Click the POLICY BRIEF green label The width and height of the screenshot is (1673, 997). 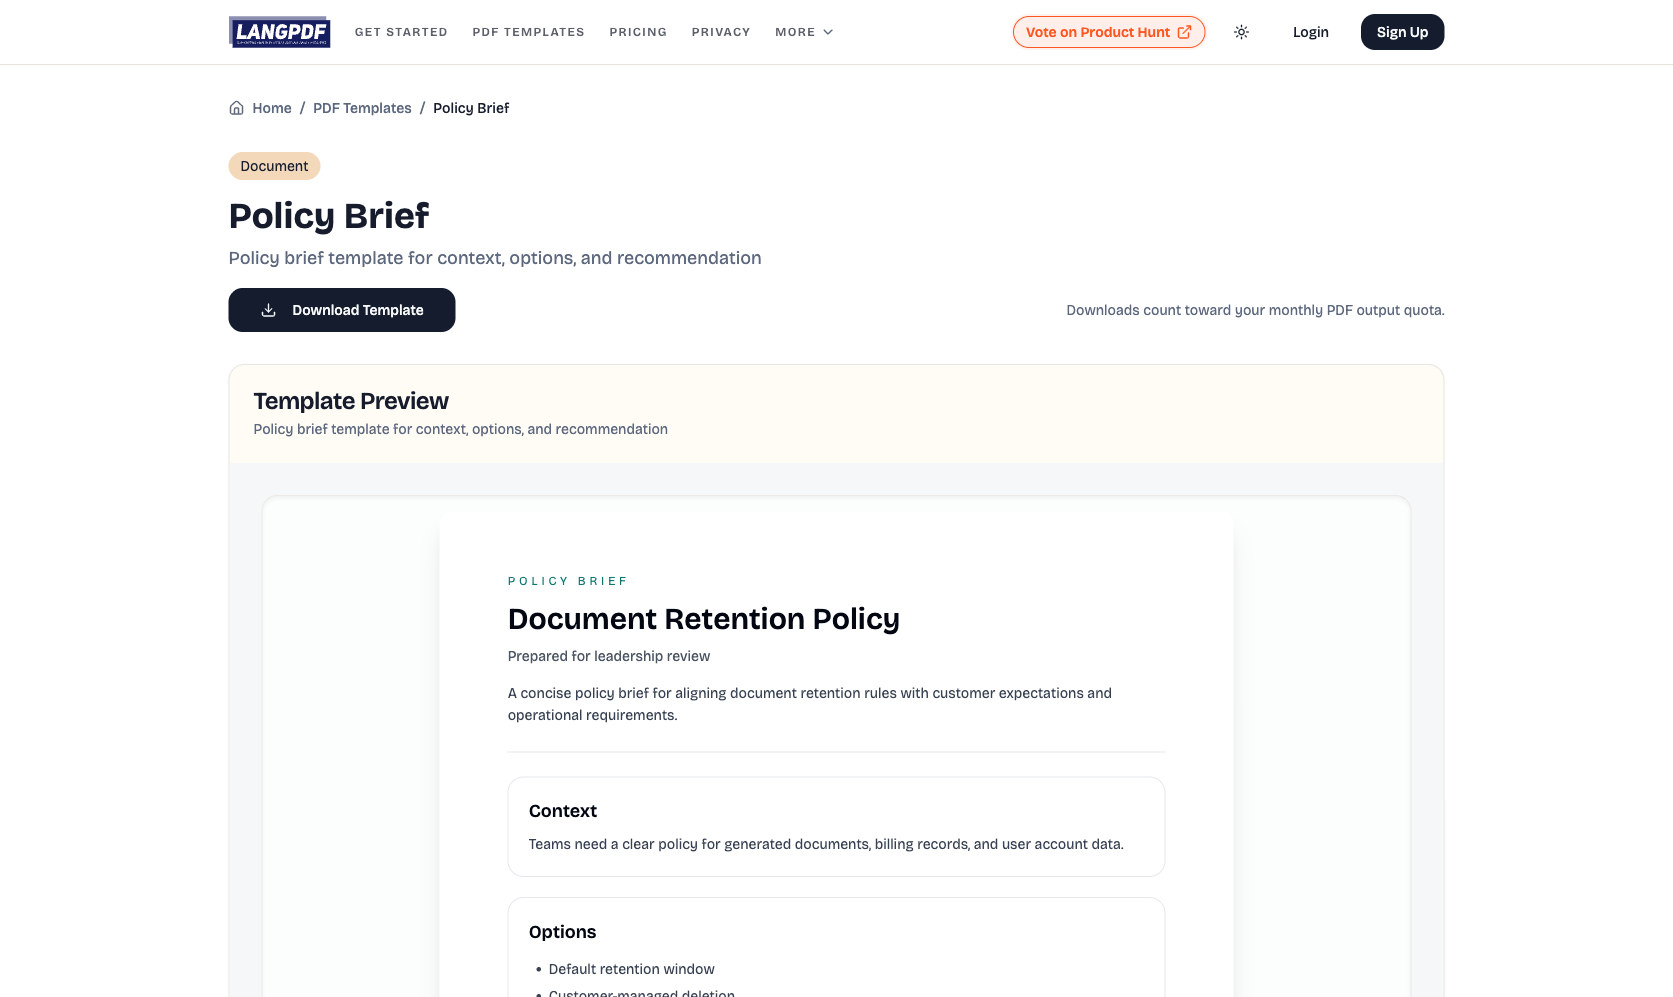point(568,581)
